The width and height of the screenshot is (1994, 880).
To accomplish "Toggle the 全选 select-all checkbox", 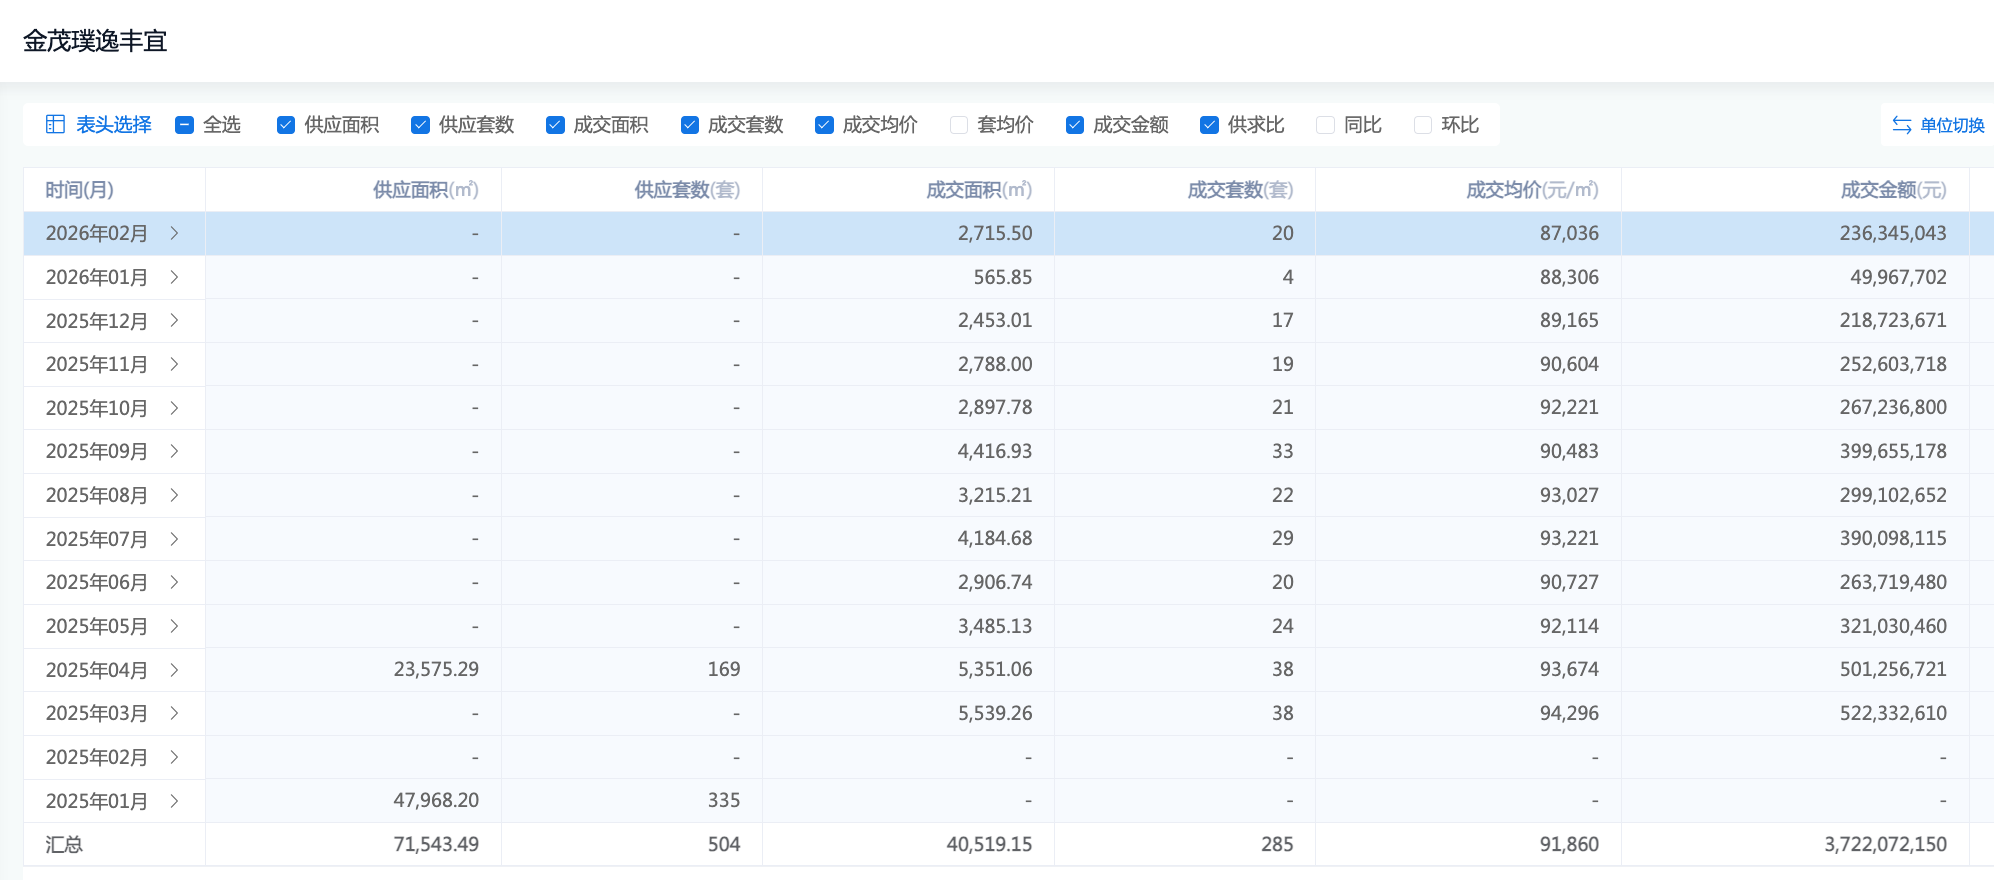I will pyautogui.click(x=184, y=125).
